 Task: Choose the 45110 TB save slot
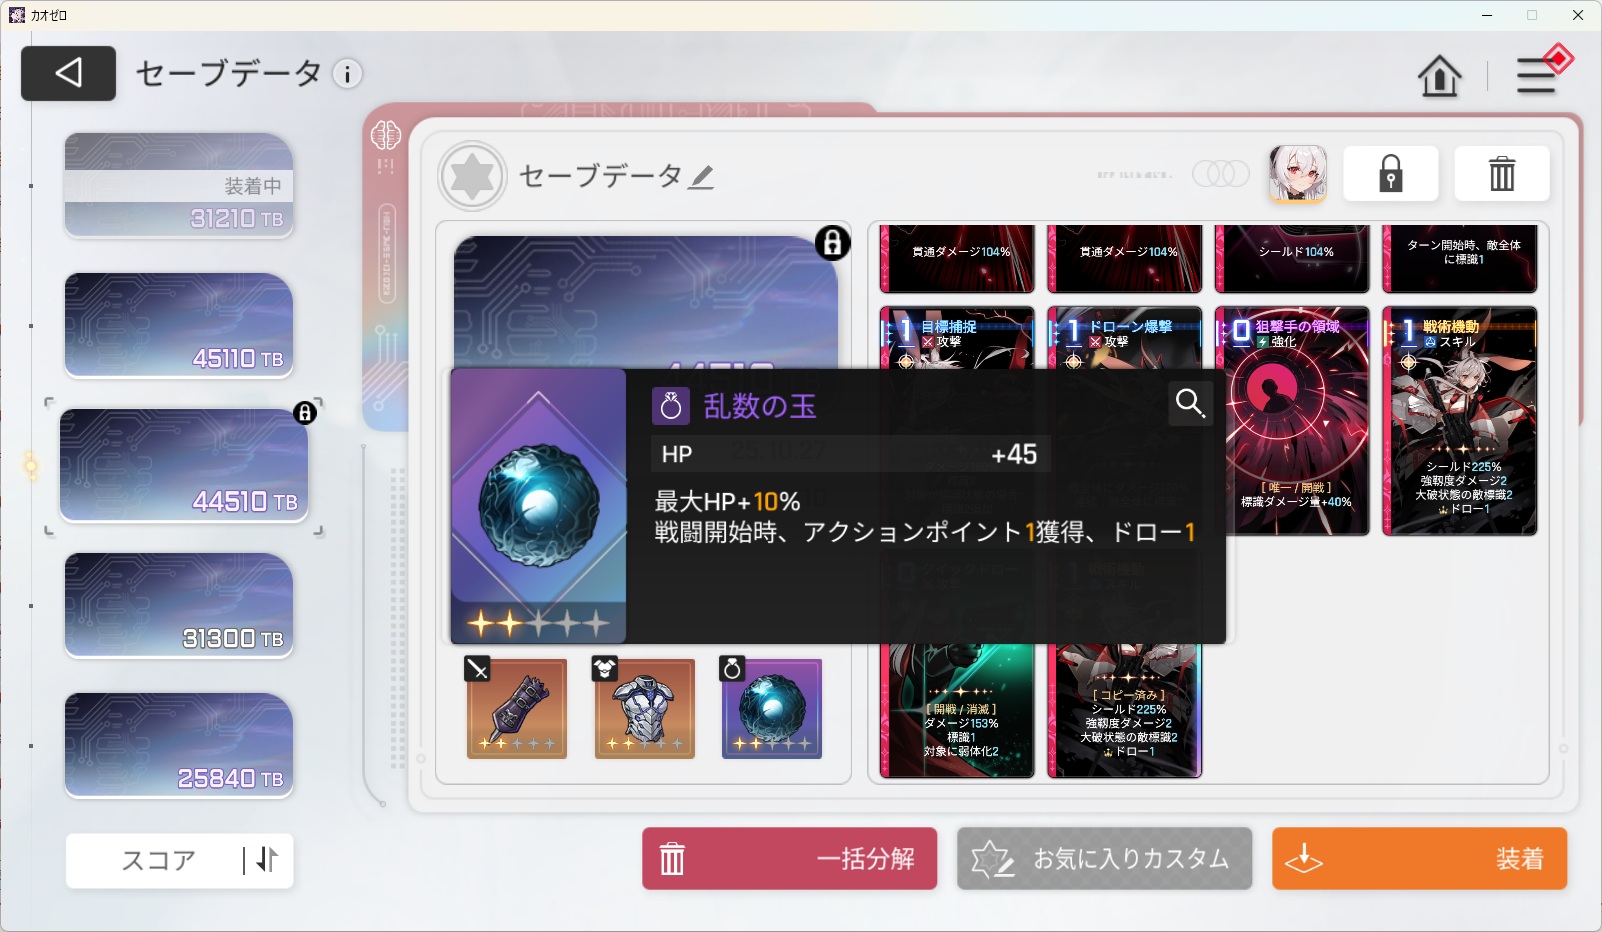[x=179, y=325]
